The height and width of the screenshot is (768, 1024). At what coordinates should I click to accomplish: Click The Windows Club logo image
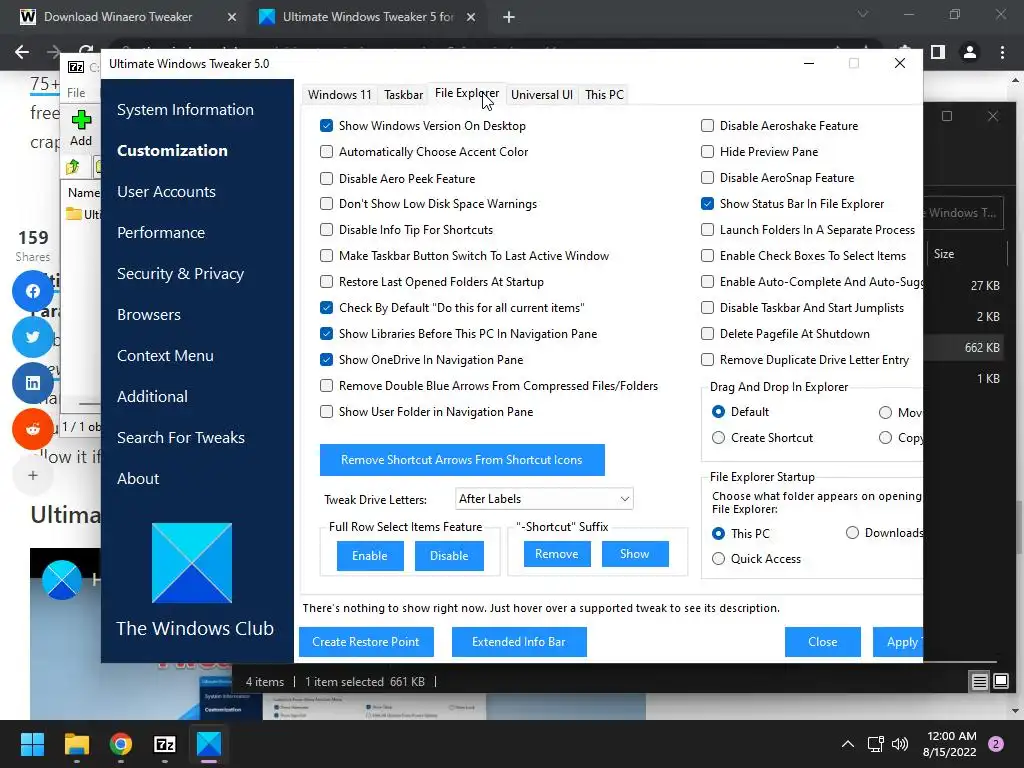[192, 563]
